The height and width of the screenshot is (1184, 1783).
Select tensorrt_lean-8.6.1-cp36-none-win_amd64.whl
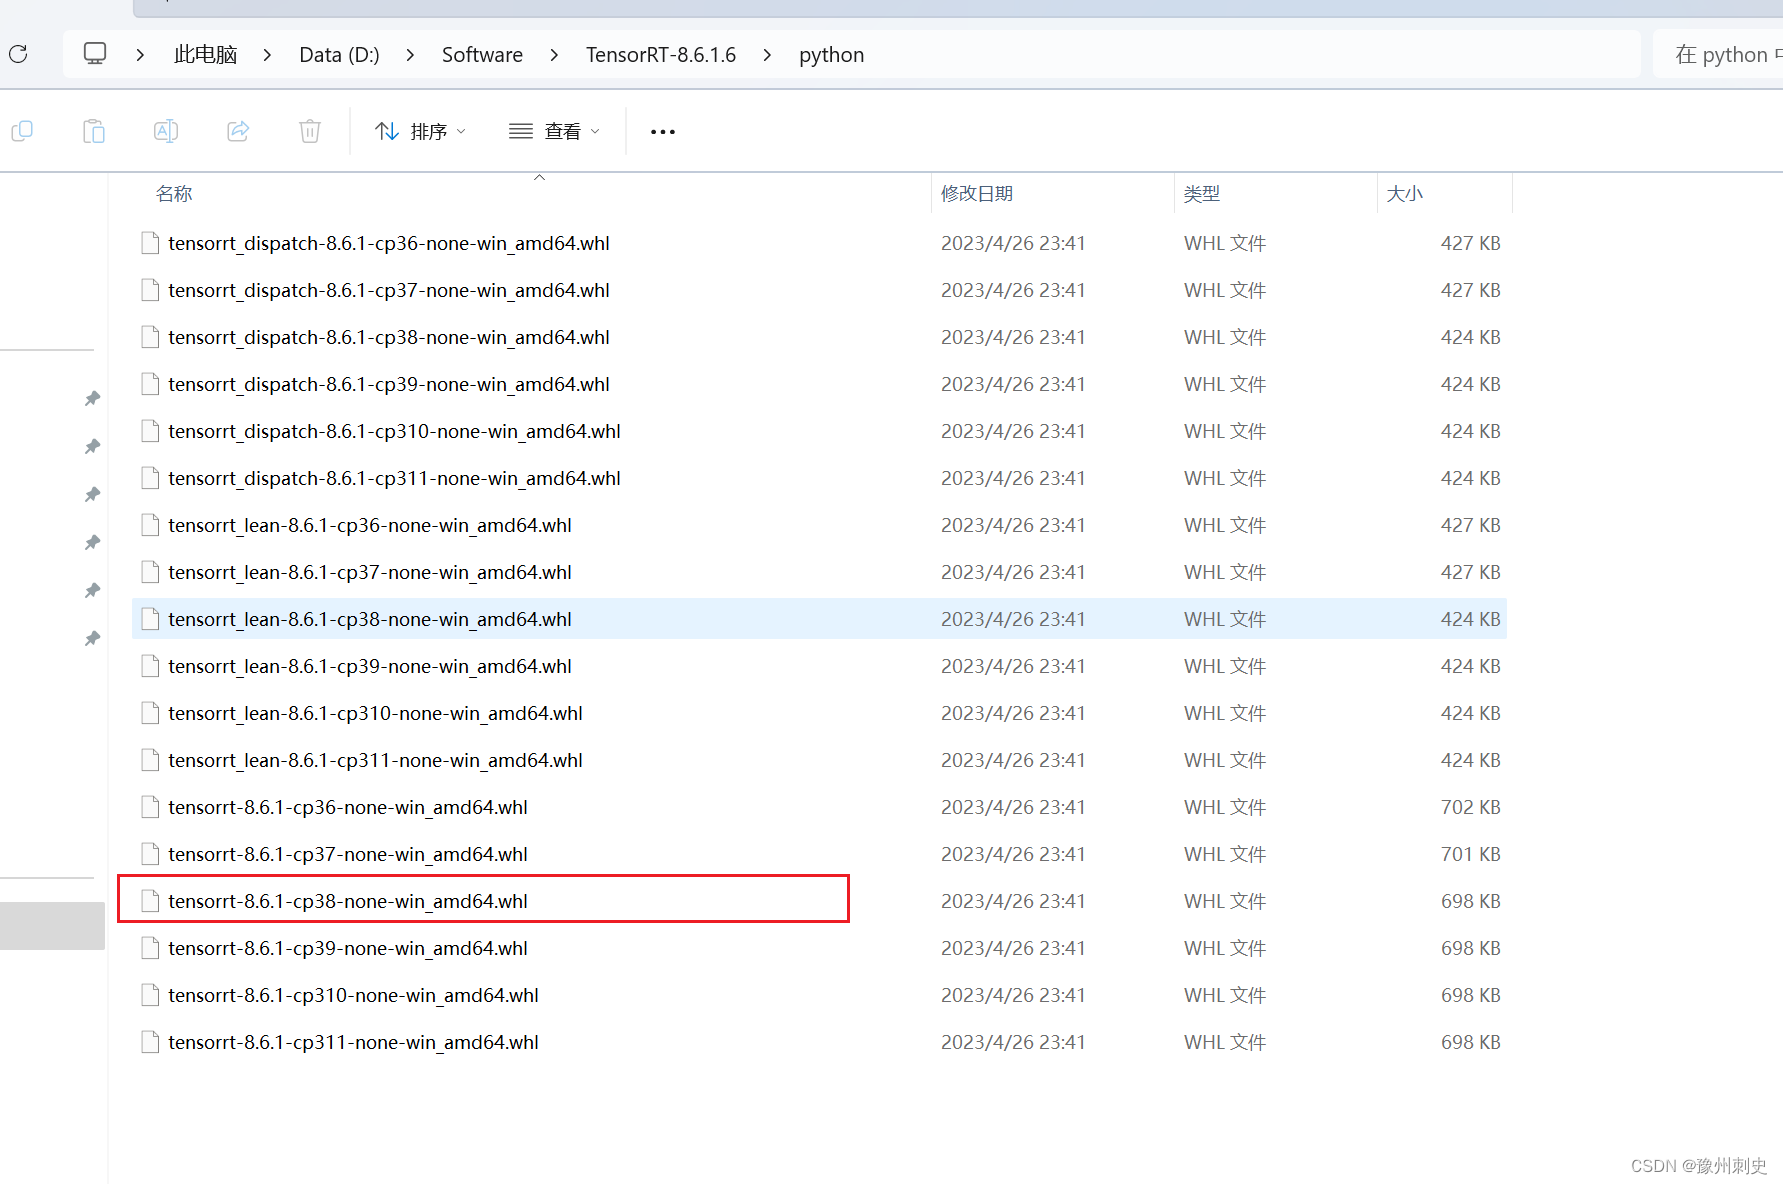[x=819, y=525]
